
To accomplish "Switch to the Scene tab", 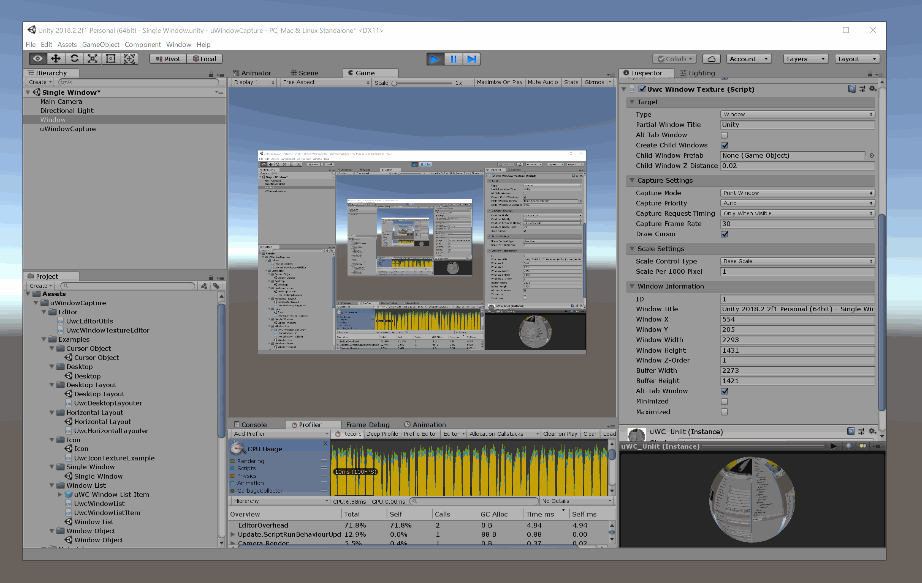I will click(x=304, y=73).
